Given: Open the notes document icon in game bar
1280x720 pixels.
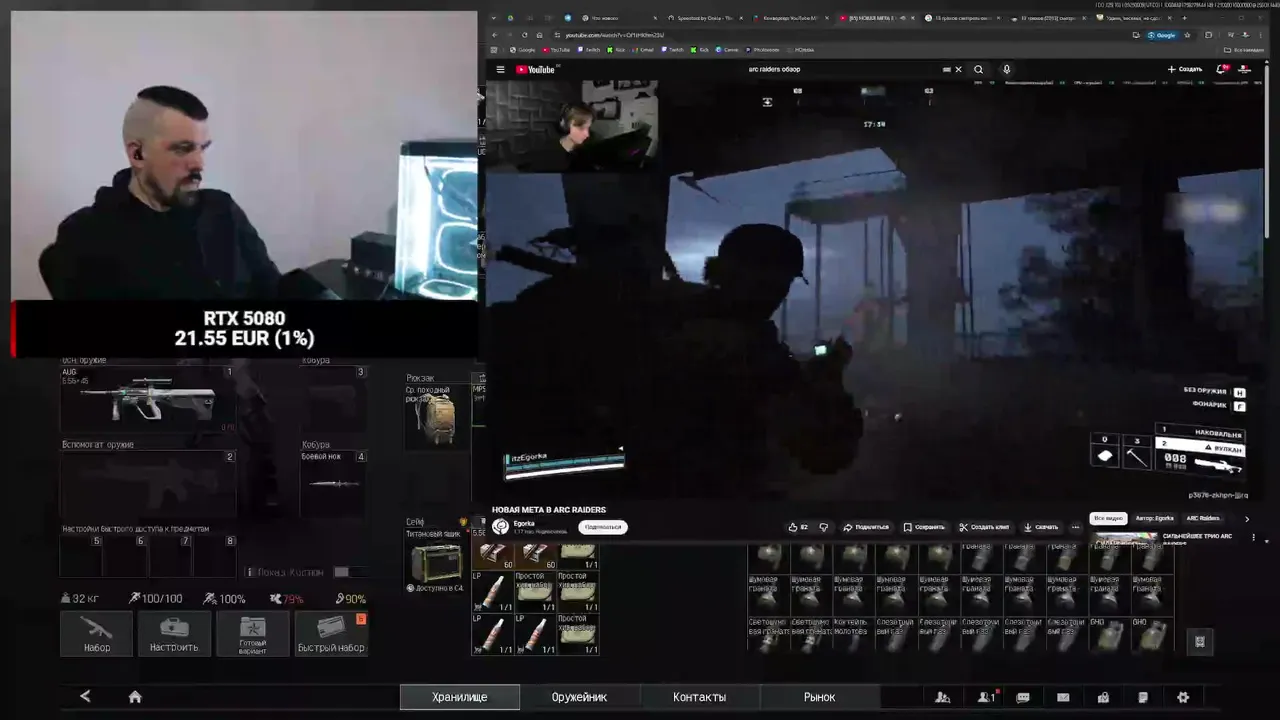Looking at the screenshot, I should point(1143,697).
